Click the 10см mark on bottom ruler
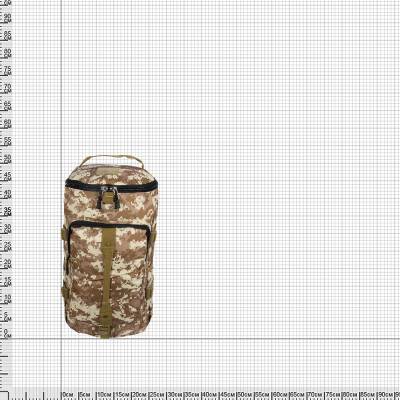Image resolution: width=400 pixels, height=400 pixels. tap(103, 395)
